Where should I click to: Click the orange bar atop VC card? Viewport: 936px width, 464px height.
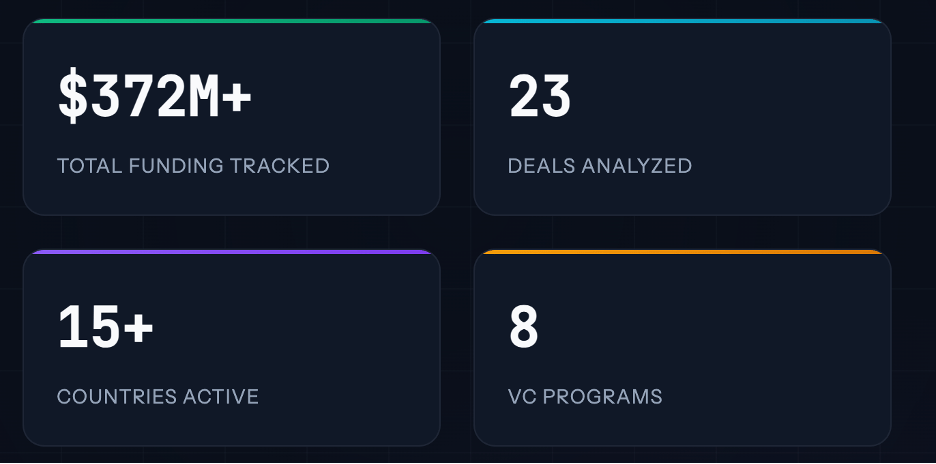682,252
